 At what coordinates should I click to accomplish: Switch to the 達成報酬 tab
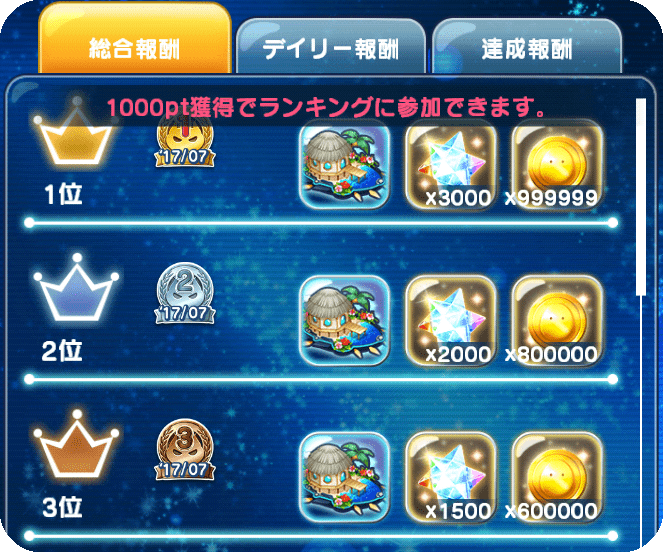(x=527, y=47)
